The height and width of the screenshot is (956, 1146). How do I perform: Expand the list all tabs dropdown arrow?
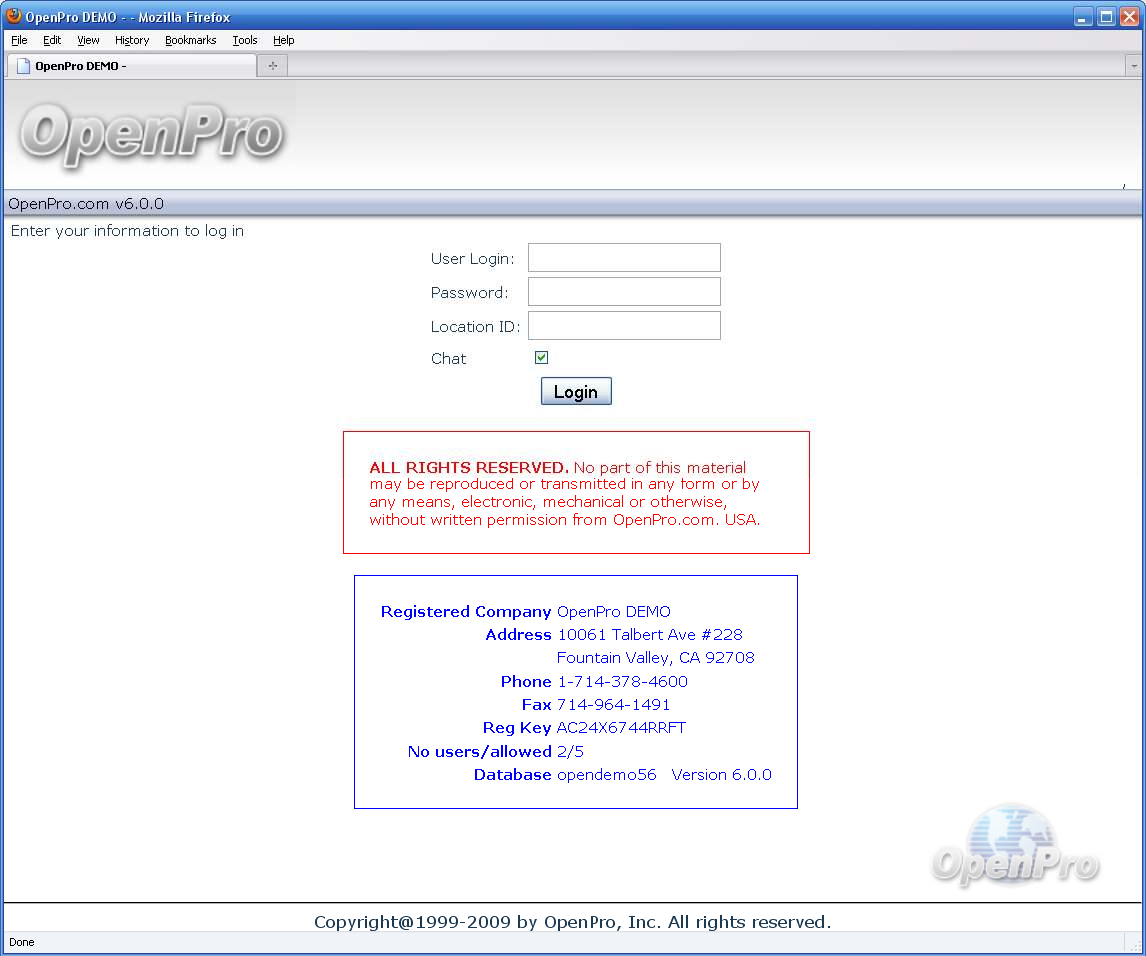1134,66
